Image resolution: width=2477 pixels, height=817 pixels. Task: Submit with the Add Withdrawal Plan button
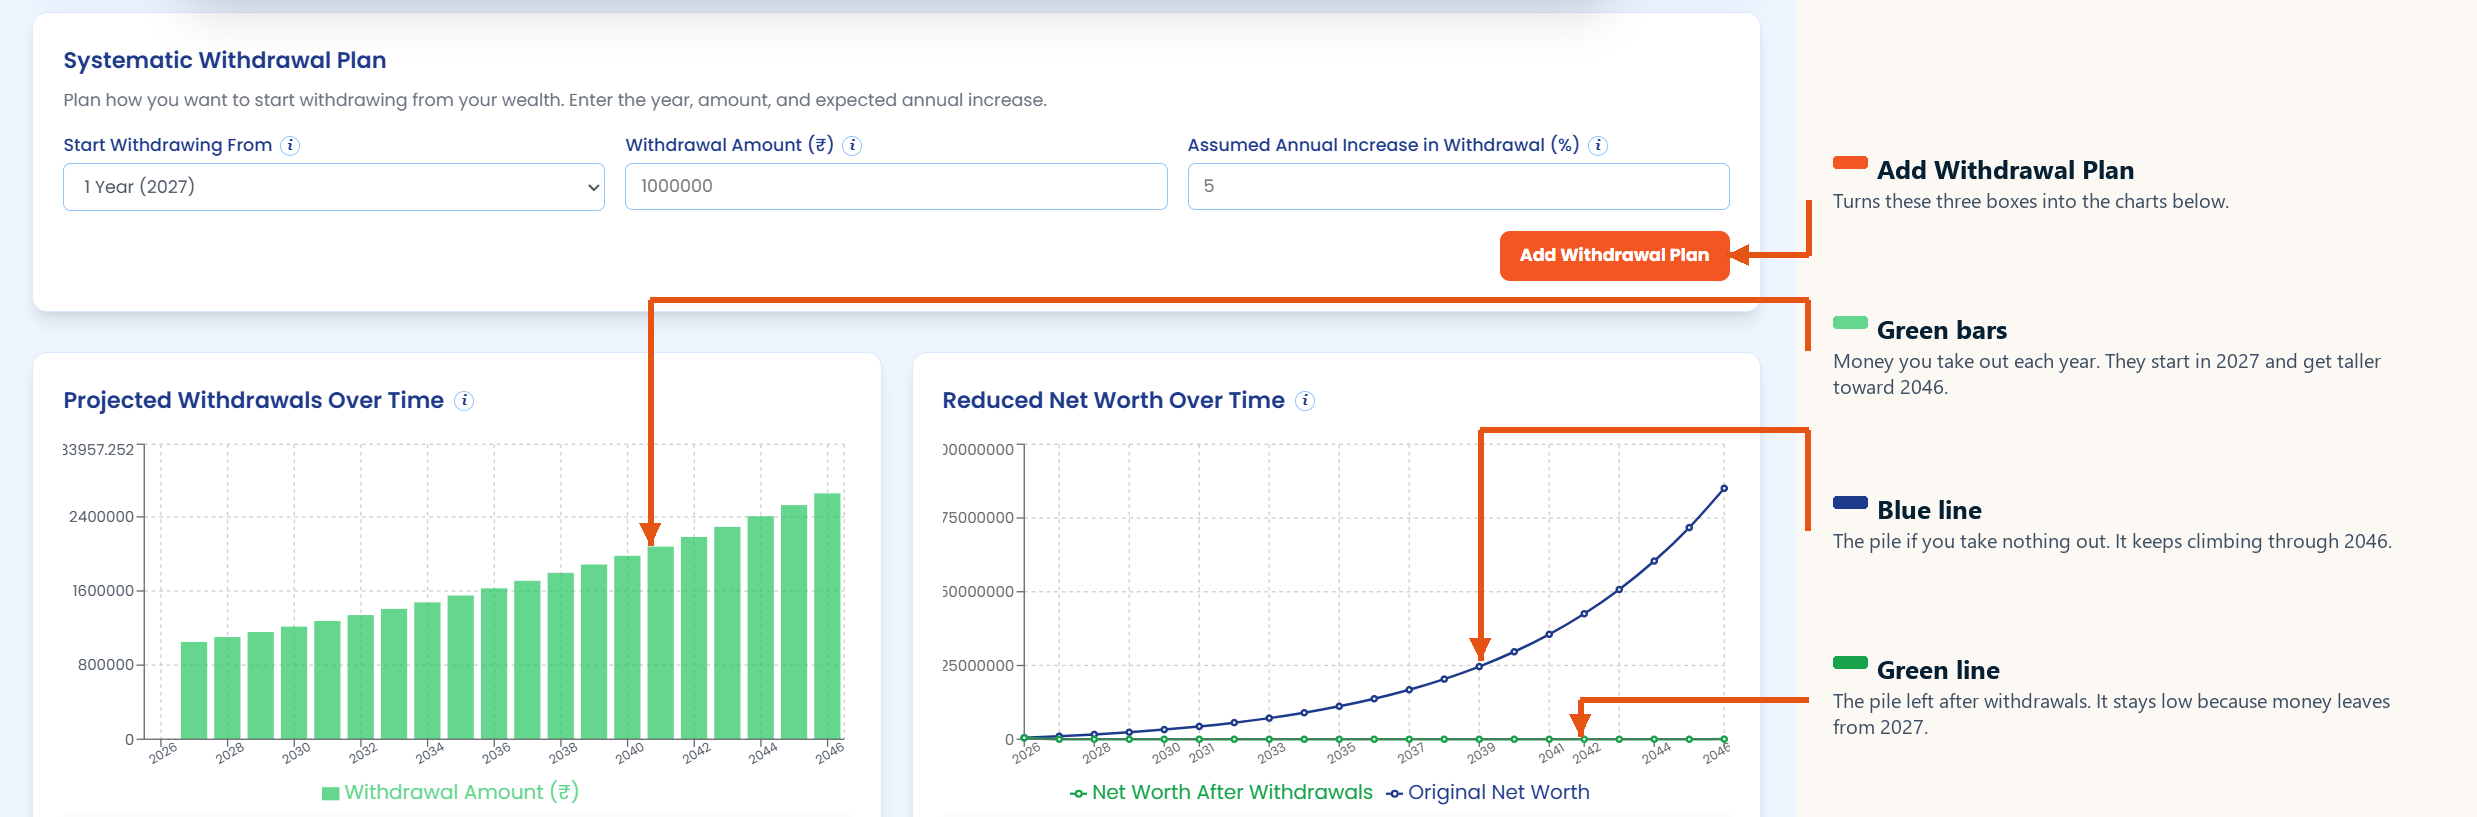tap(1614, 255)
